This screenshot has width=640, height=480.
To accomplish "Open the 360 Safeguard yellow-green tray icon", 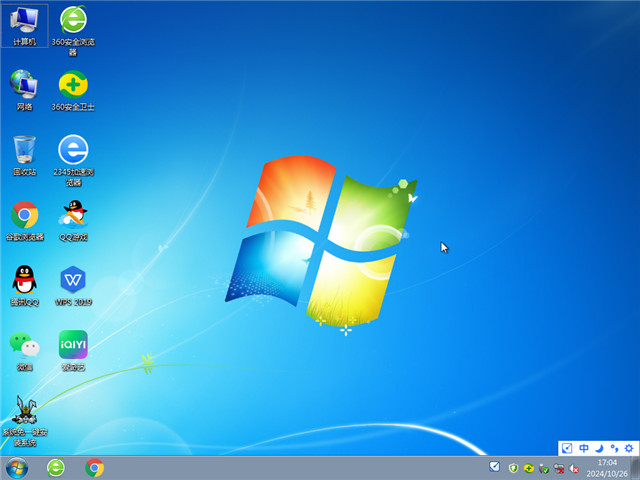I will click(x=529, y=468).
